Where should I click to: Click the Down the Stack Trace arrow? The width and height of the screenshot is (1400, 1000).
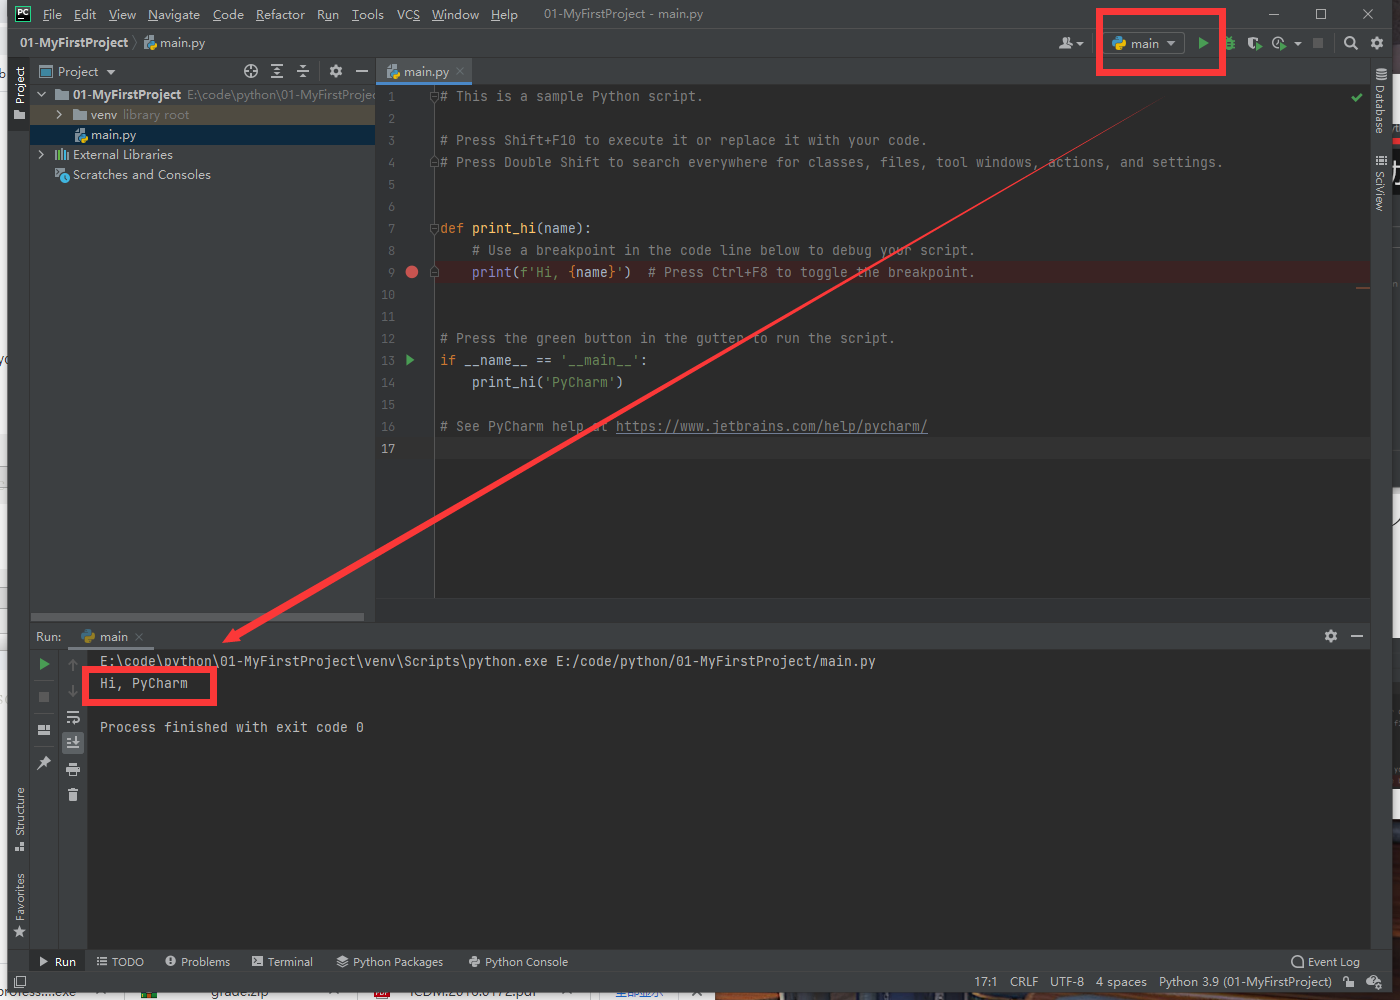click(73, 691)
